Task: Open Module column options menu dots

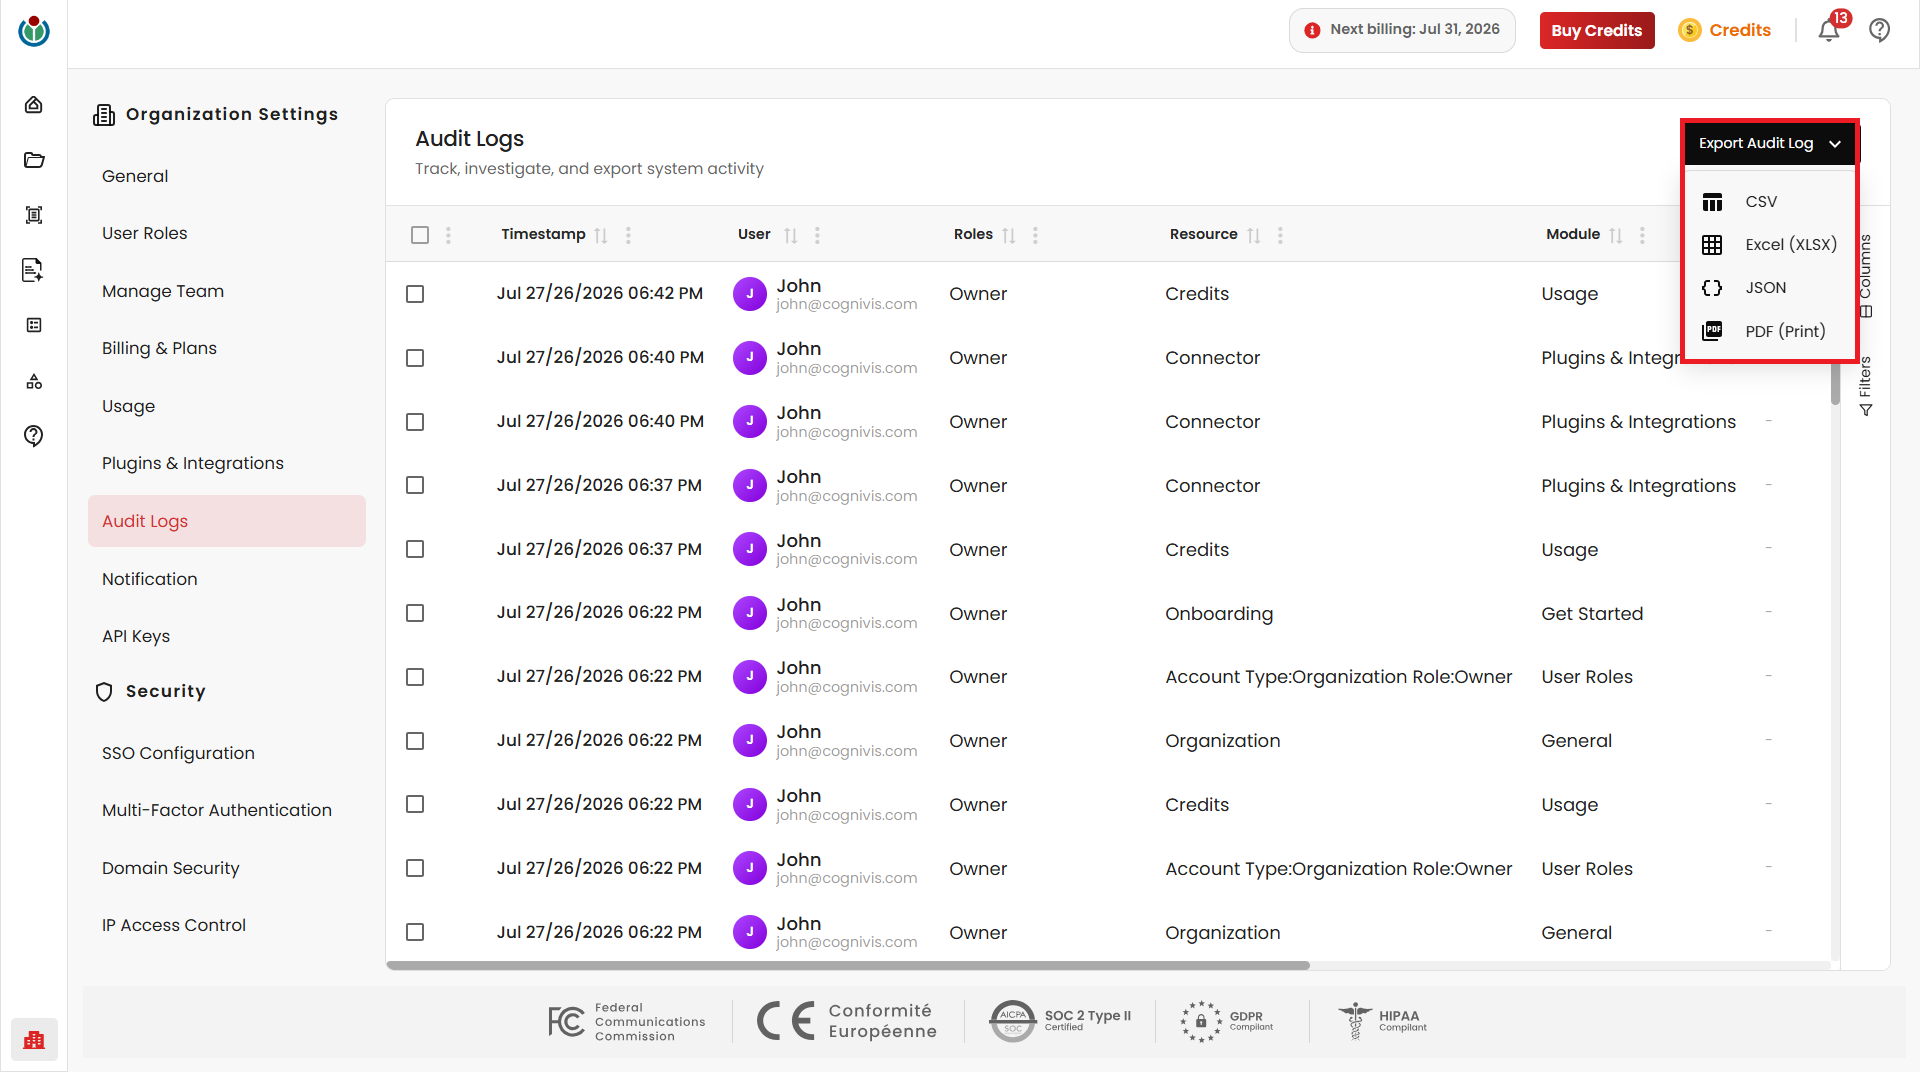Action: tap(1642, 235)
